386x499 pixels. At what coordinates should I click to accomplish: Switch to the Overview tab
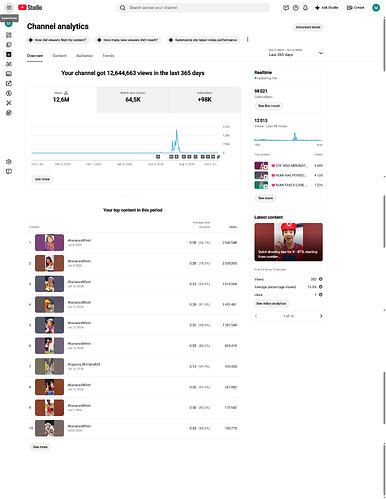click(x=35, y=56)
